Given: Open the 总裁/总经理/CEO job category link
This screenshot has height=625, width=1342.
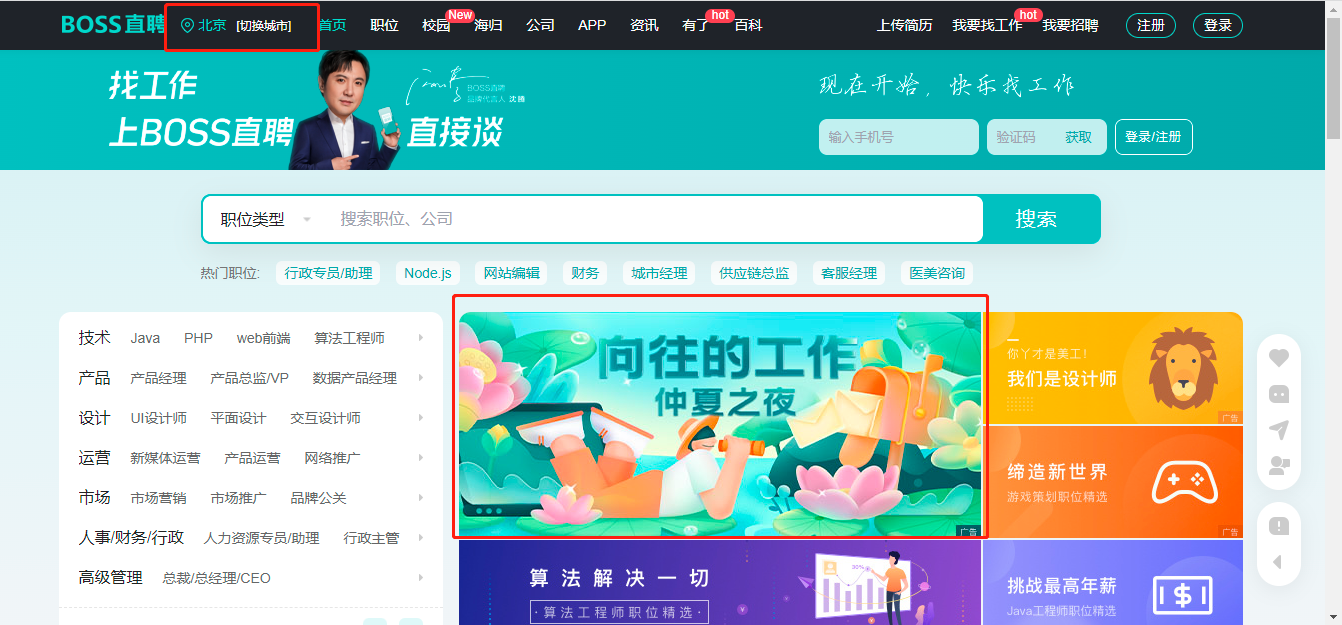Looking at the screenshot, I should point(216,578).
